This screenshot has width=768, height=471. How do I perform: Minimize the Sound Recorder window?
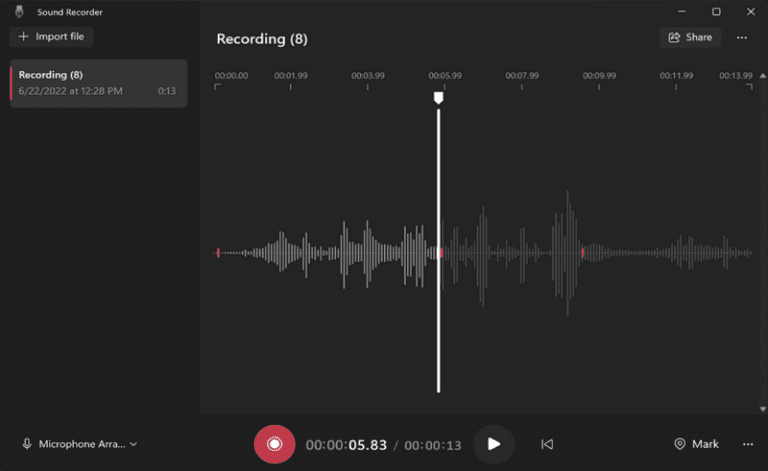point(681,12)
